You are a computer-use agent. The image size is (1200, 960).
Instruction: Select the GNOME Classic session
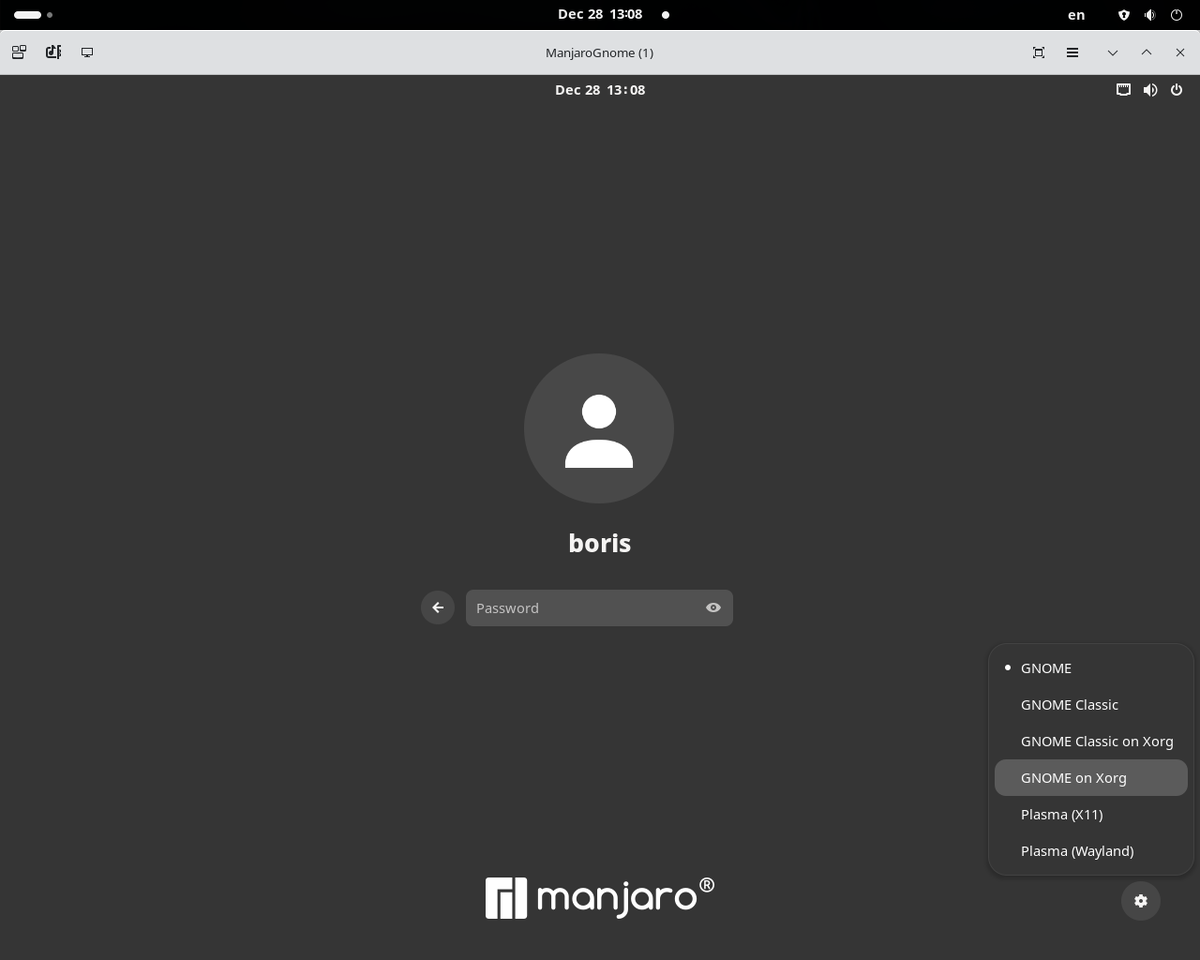coord(1069,704)
